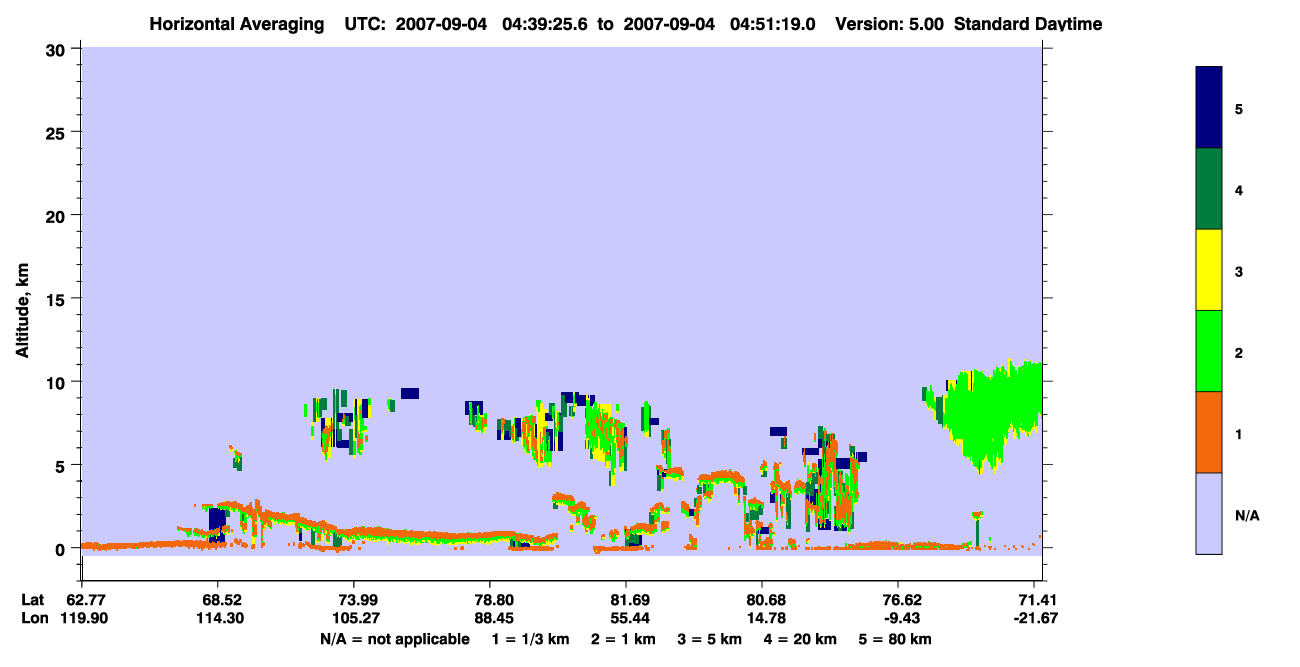Click the '5 = 80 km' legend note

point(895,639)
